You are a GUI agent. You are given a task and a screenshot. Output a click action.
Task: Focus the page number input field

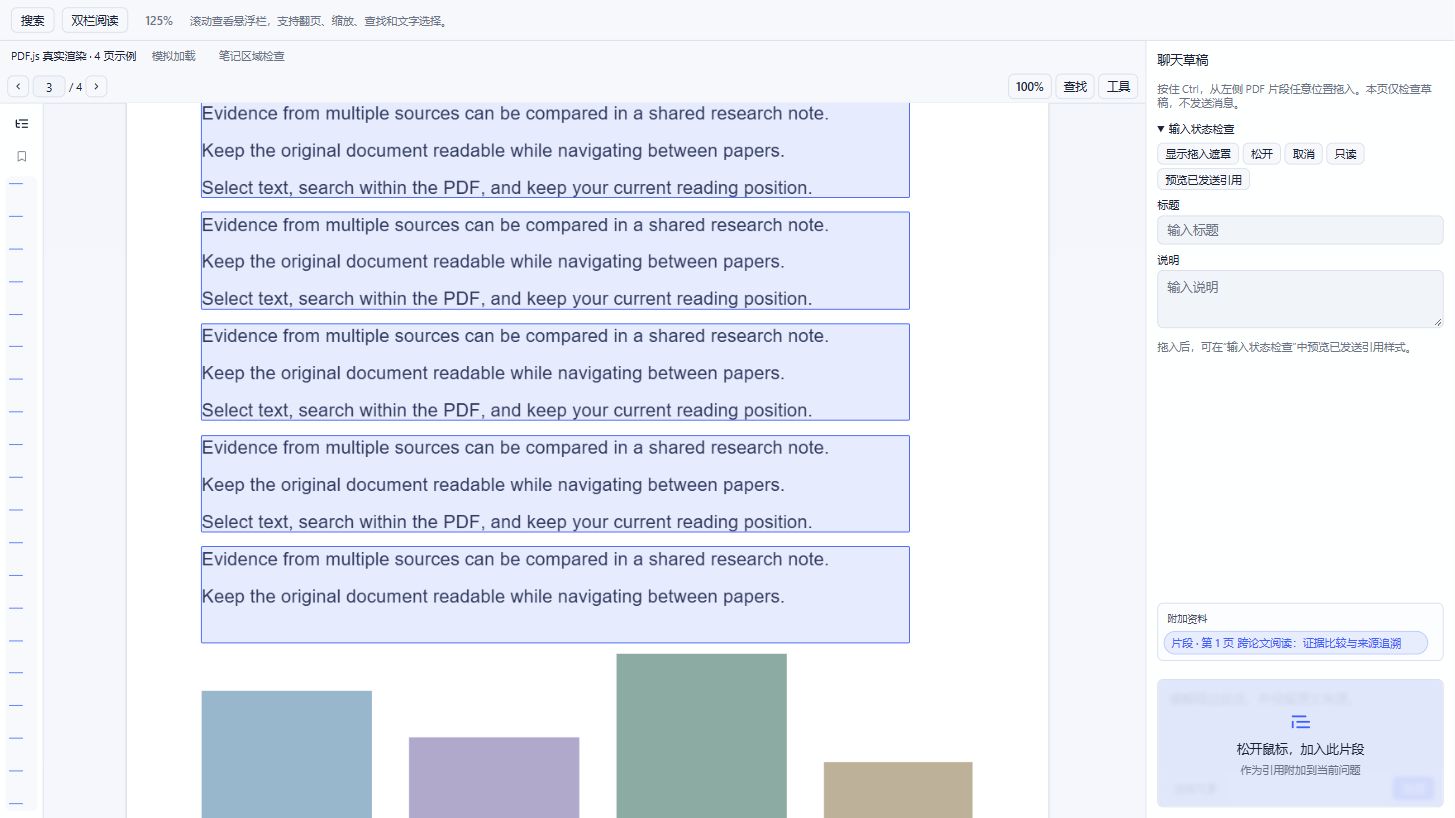click(49, 87)
